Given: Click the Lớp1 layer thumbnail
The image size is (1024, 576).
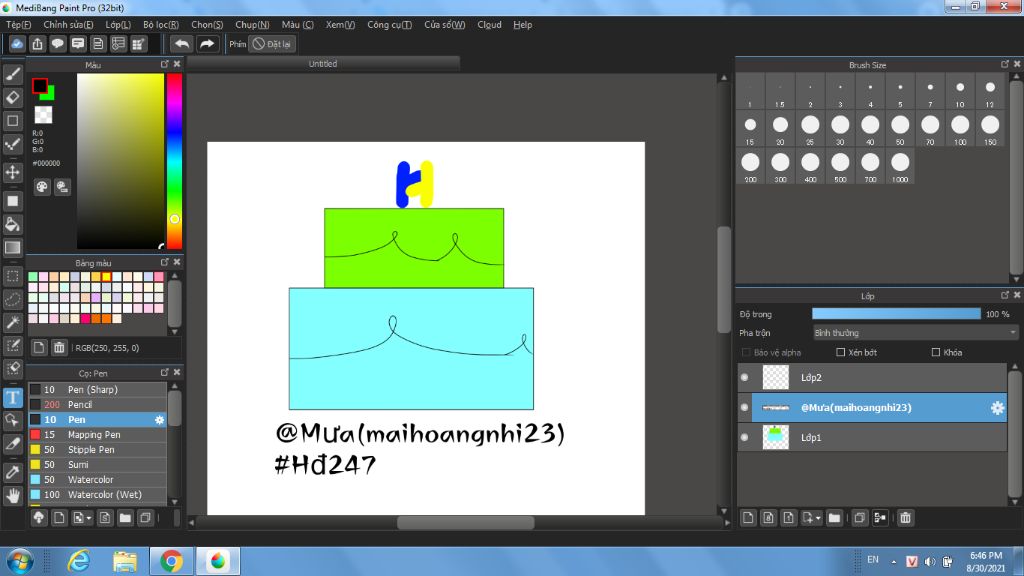Looking at the screenshot, I should tap(776, 438).
